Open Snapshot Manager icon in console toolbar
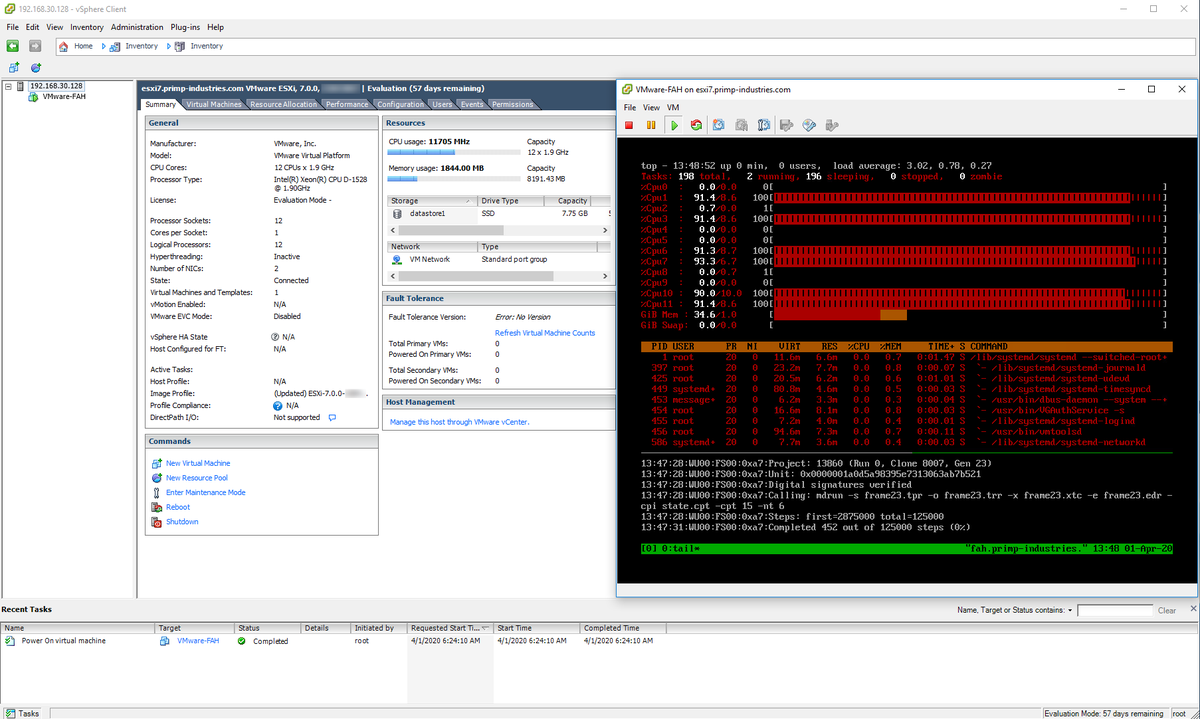The image size is (1200, 719). (x=764, y=125)
